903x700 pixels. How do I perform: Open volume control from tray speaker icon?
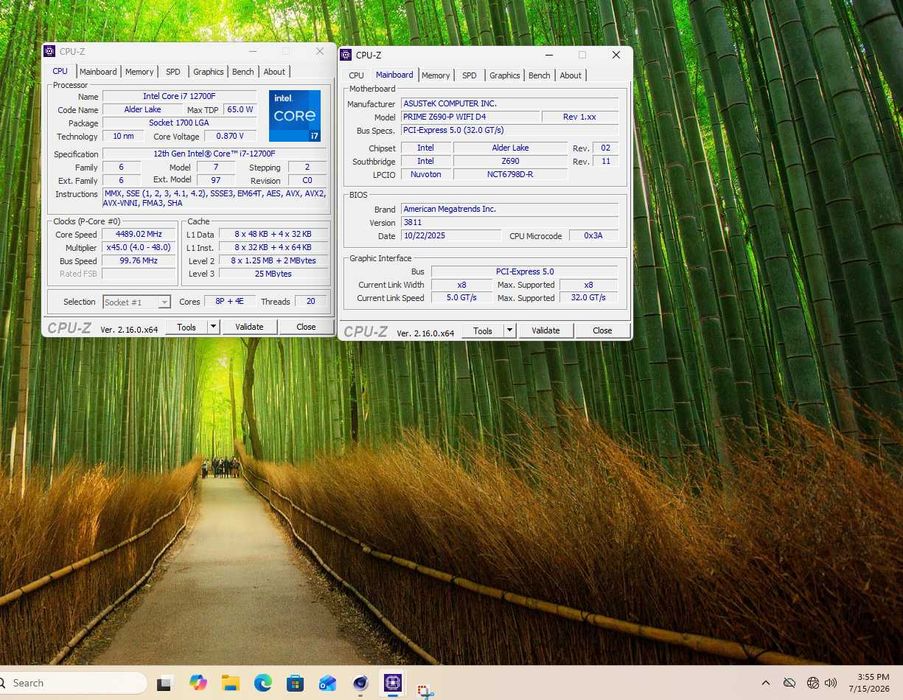pos(830,683)
